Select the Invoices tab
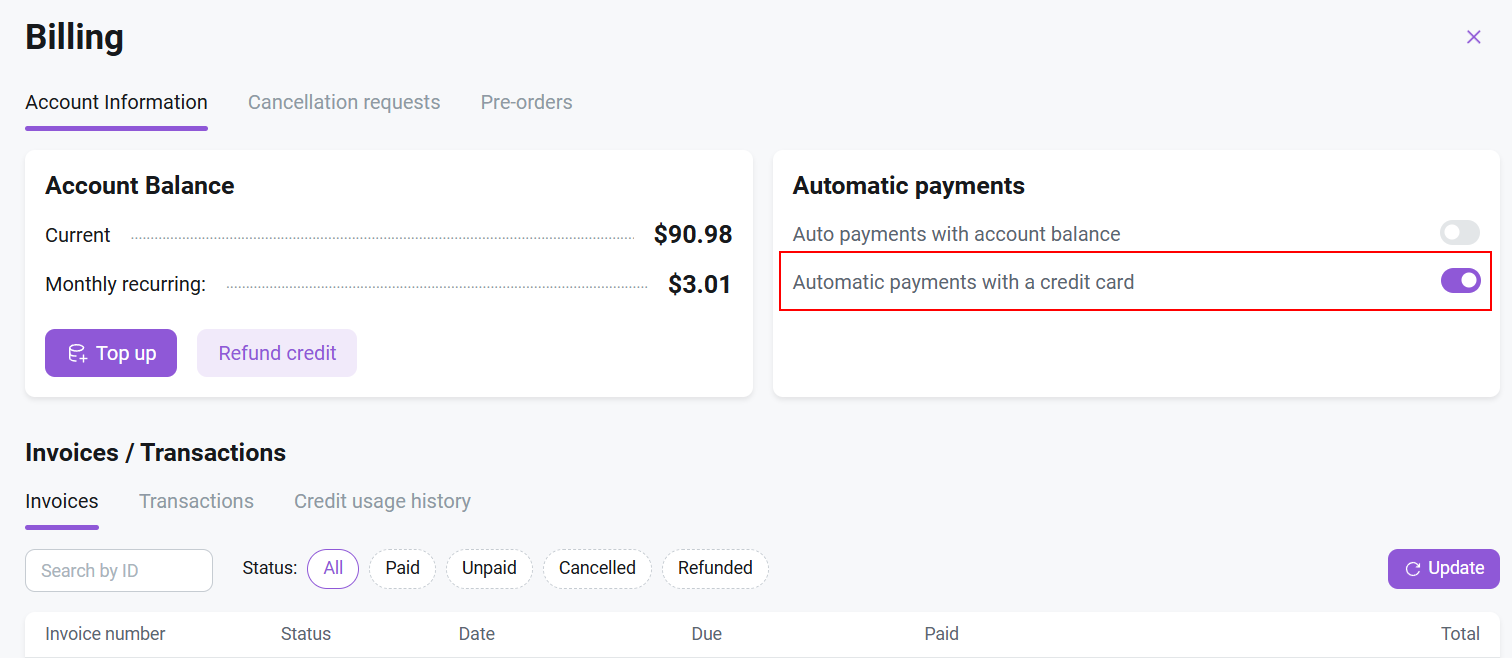Viewport: 1512px width, 658px height. point(62,501)
